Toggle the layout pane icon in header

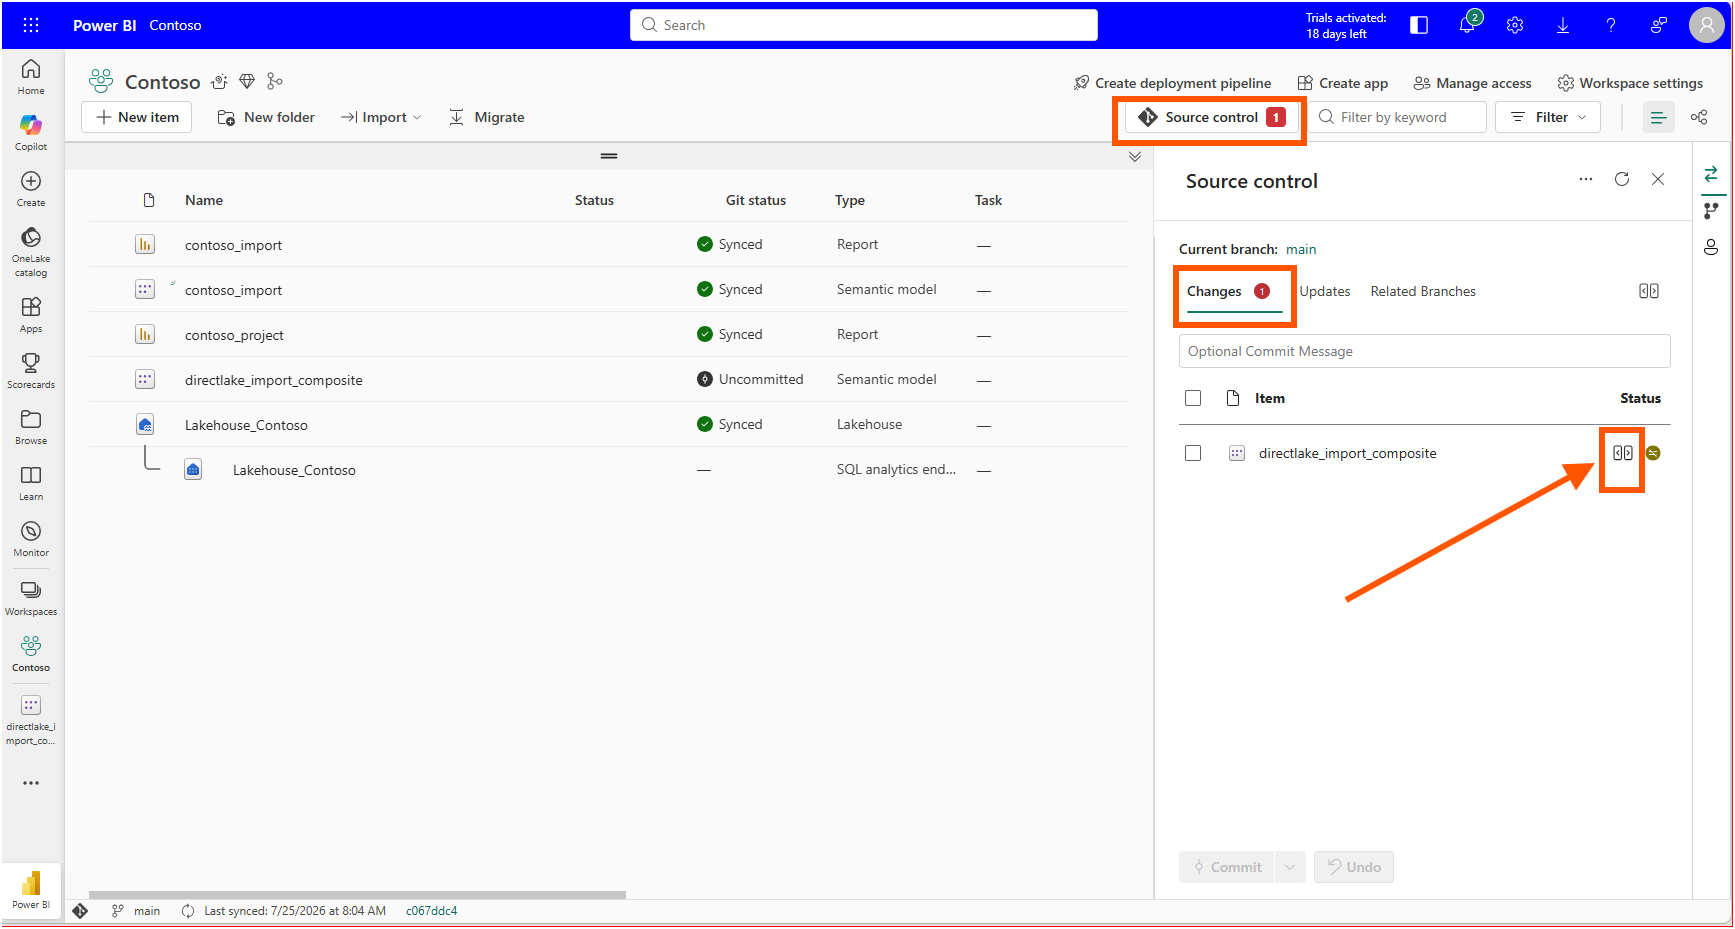click(x=1419, y=25)
